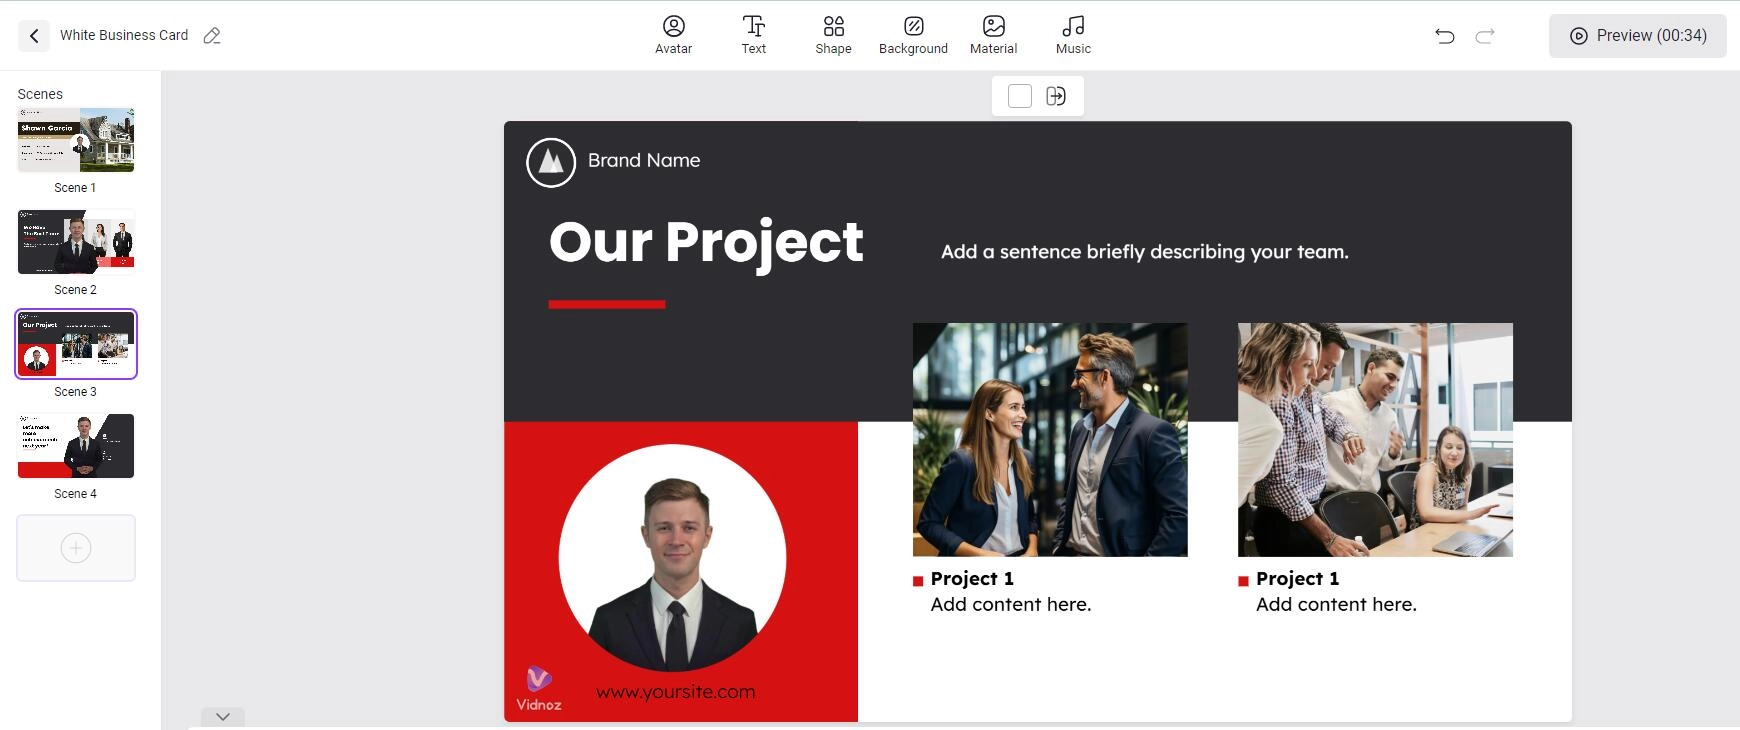Select the circular avatar on canvas
Viewport: 1740px width, 730px height.
[x=672, y=558]
